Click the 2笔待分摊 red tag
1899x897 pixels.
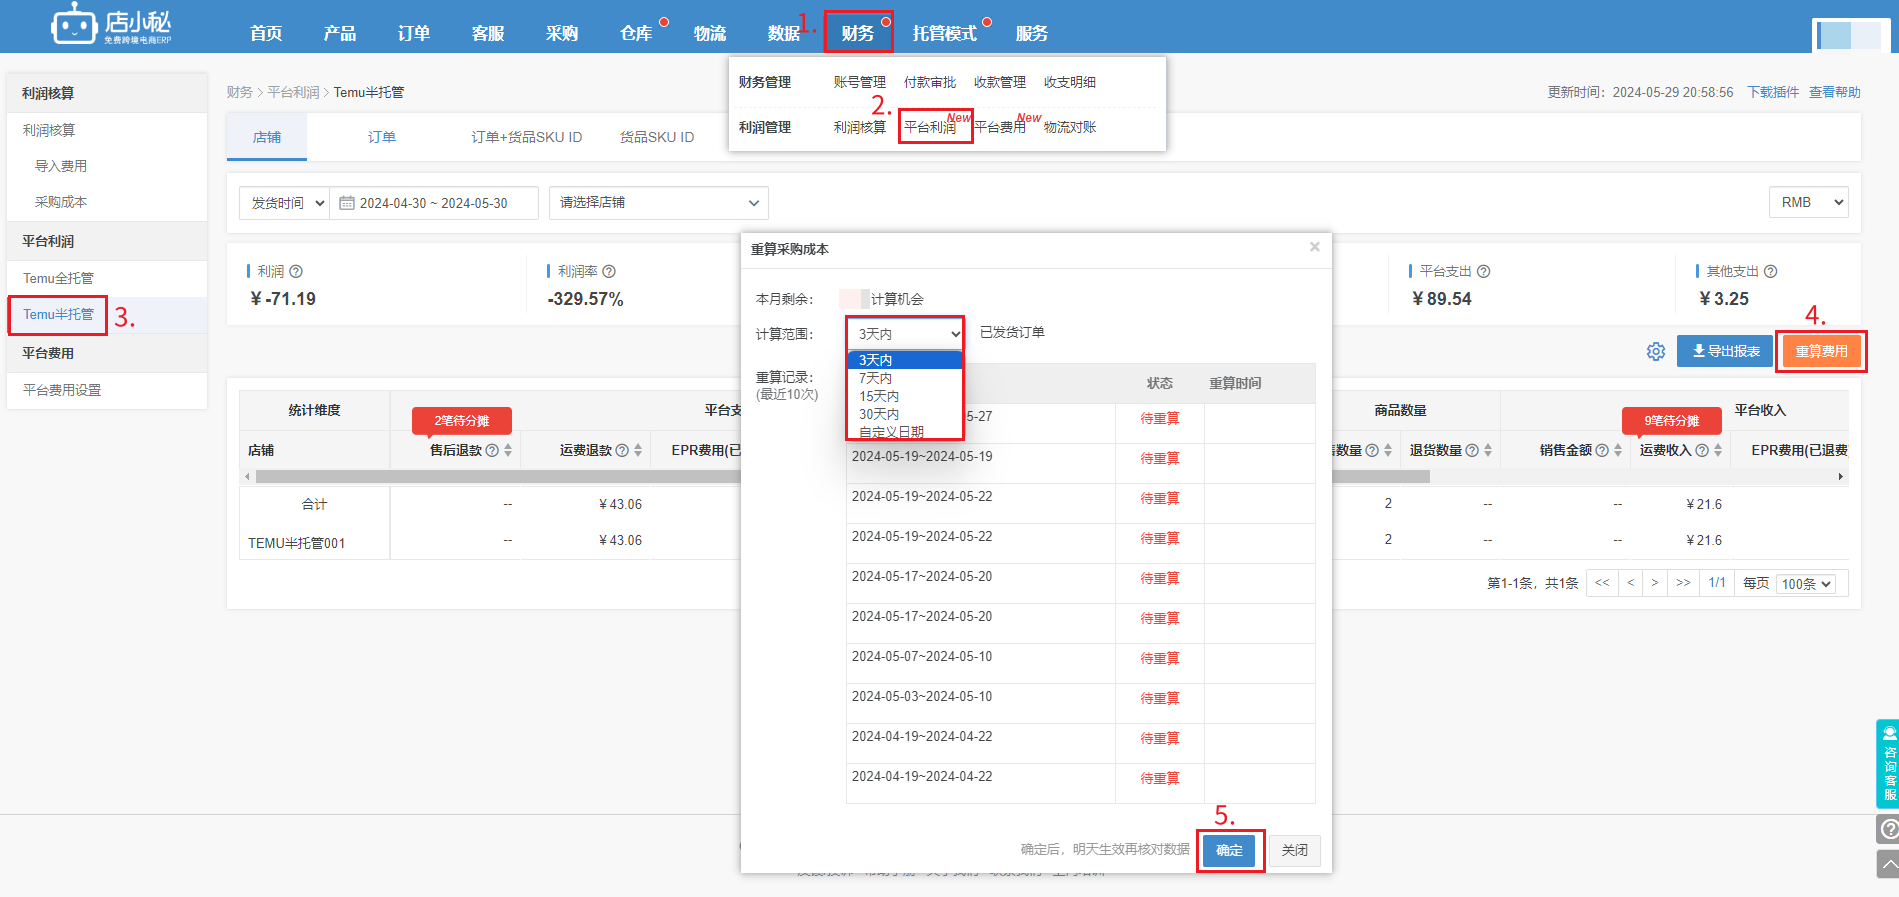click(x=462, y=421)
